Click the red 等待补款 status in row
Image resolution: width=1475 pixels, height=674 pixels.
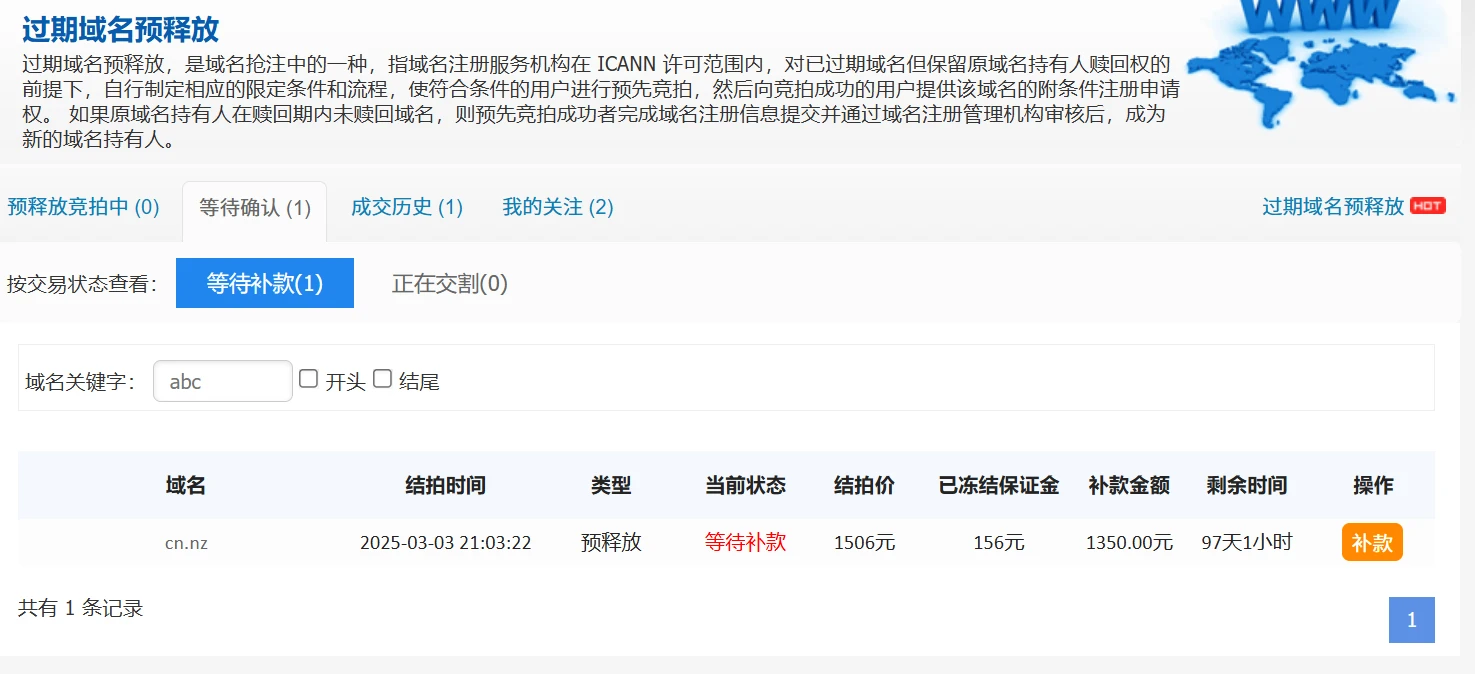coord(745,543)
